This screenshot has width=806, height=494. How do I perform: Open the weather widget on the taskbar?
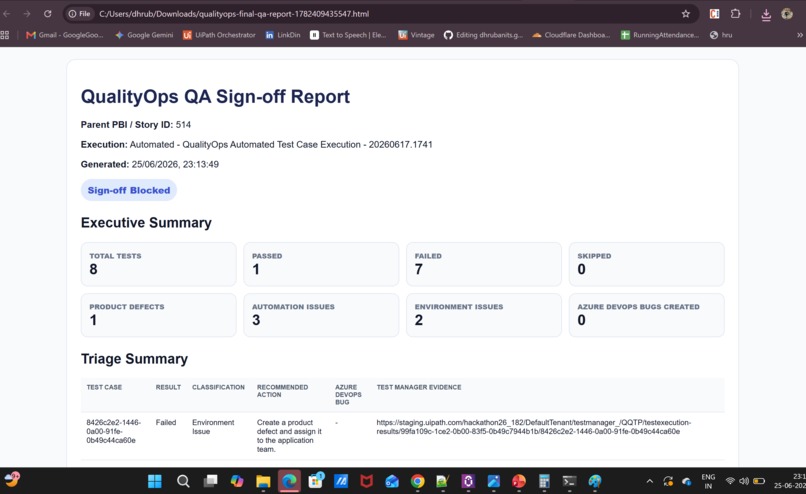click(12, 479)
